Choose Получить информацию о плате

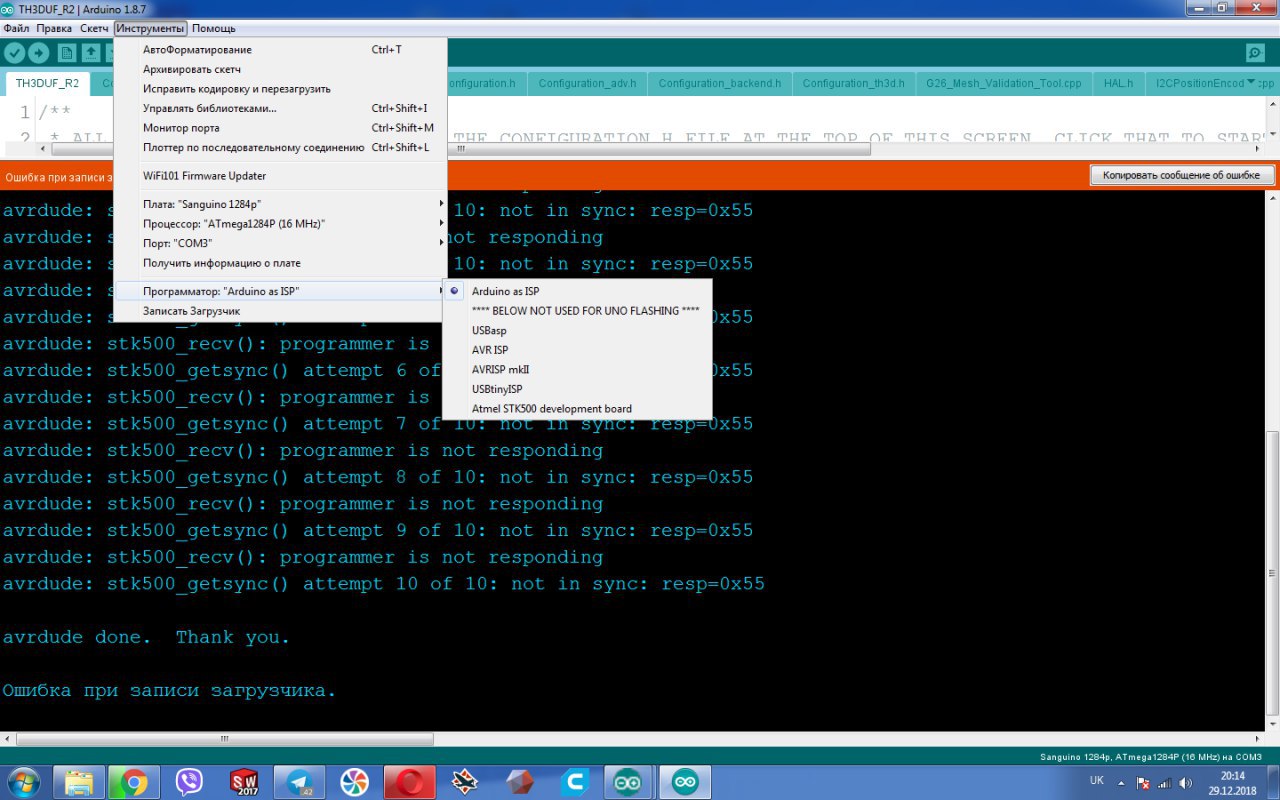[280, 263]
